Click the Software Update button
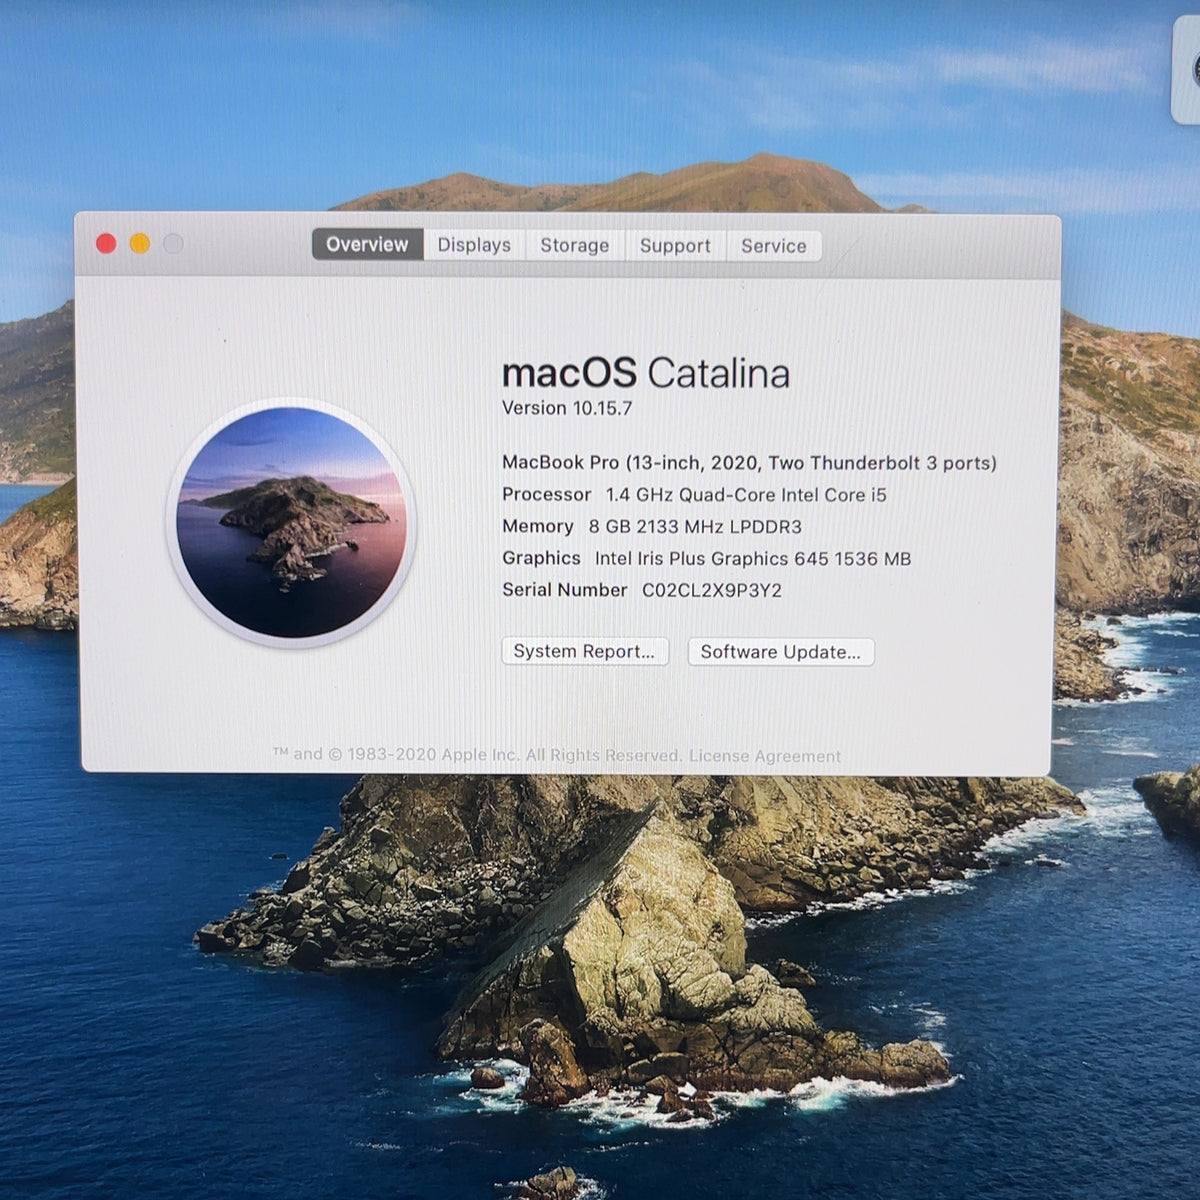Image resolution: width=1200 pixels, height=1200 pixels. point(780,652)
